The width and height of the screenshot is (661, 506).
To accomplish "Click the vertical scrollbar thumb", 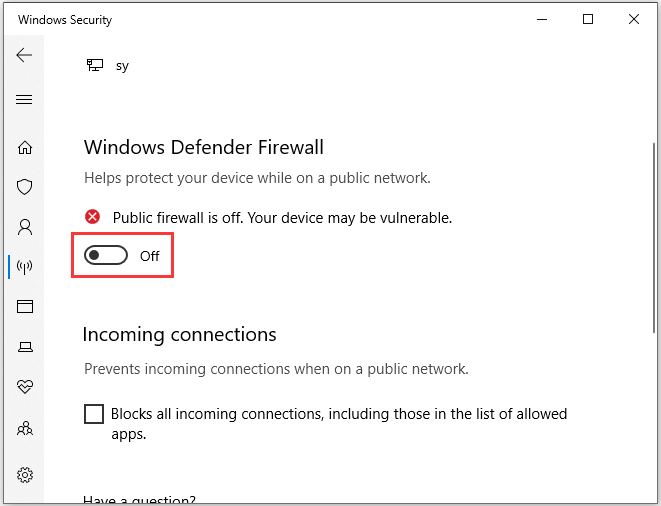I will coord(654,237).
